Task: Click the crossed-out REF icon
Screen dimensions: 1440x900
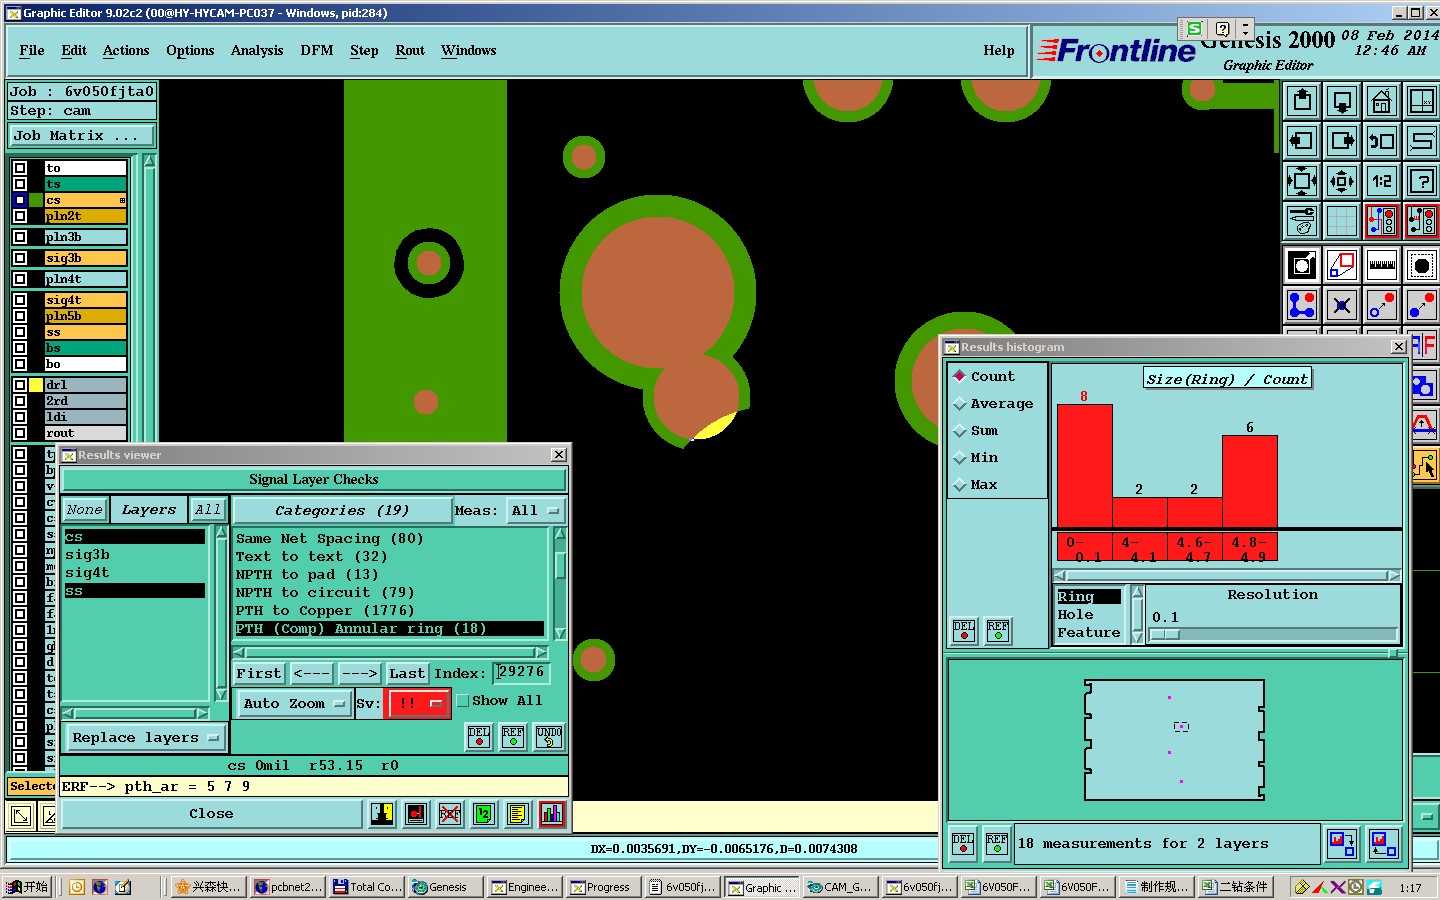Action: [450, 814]
